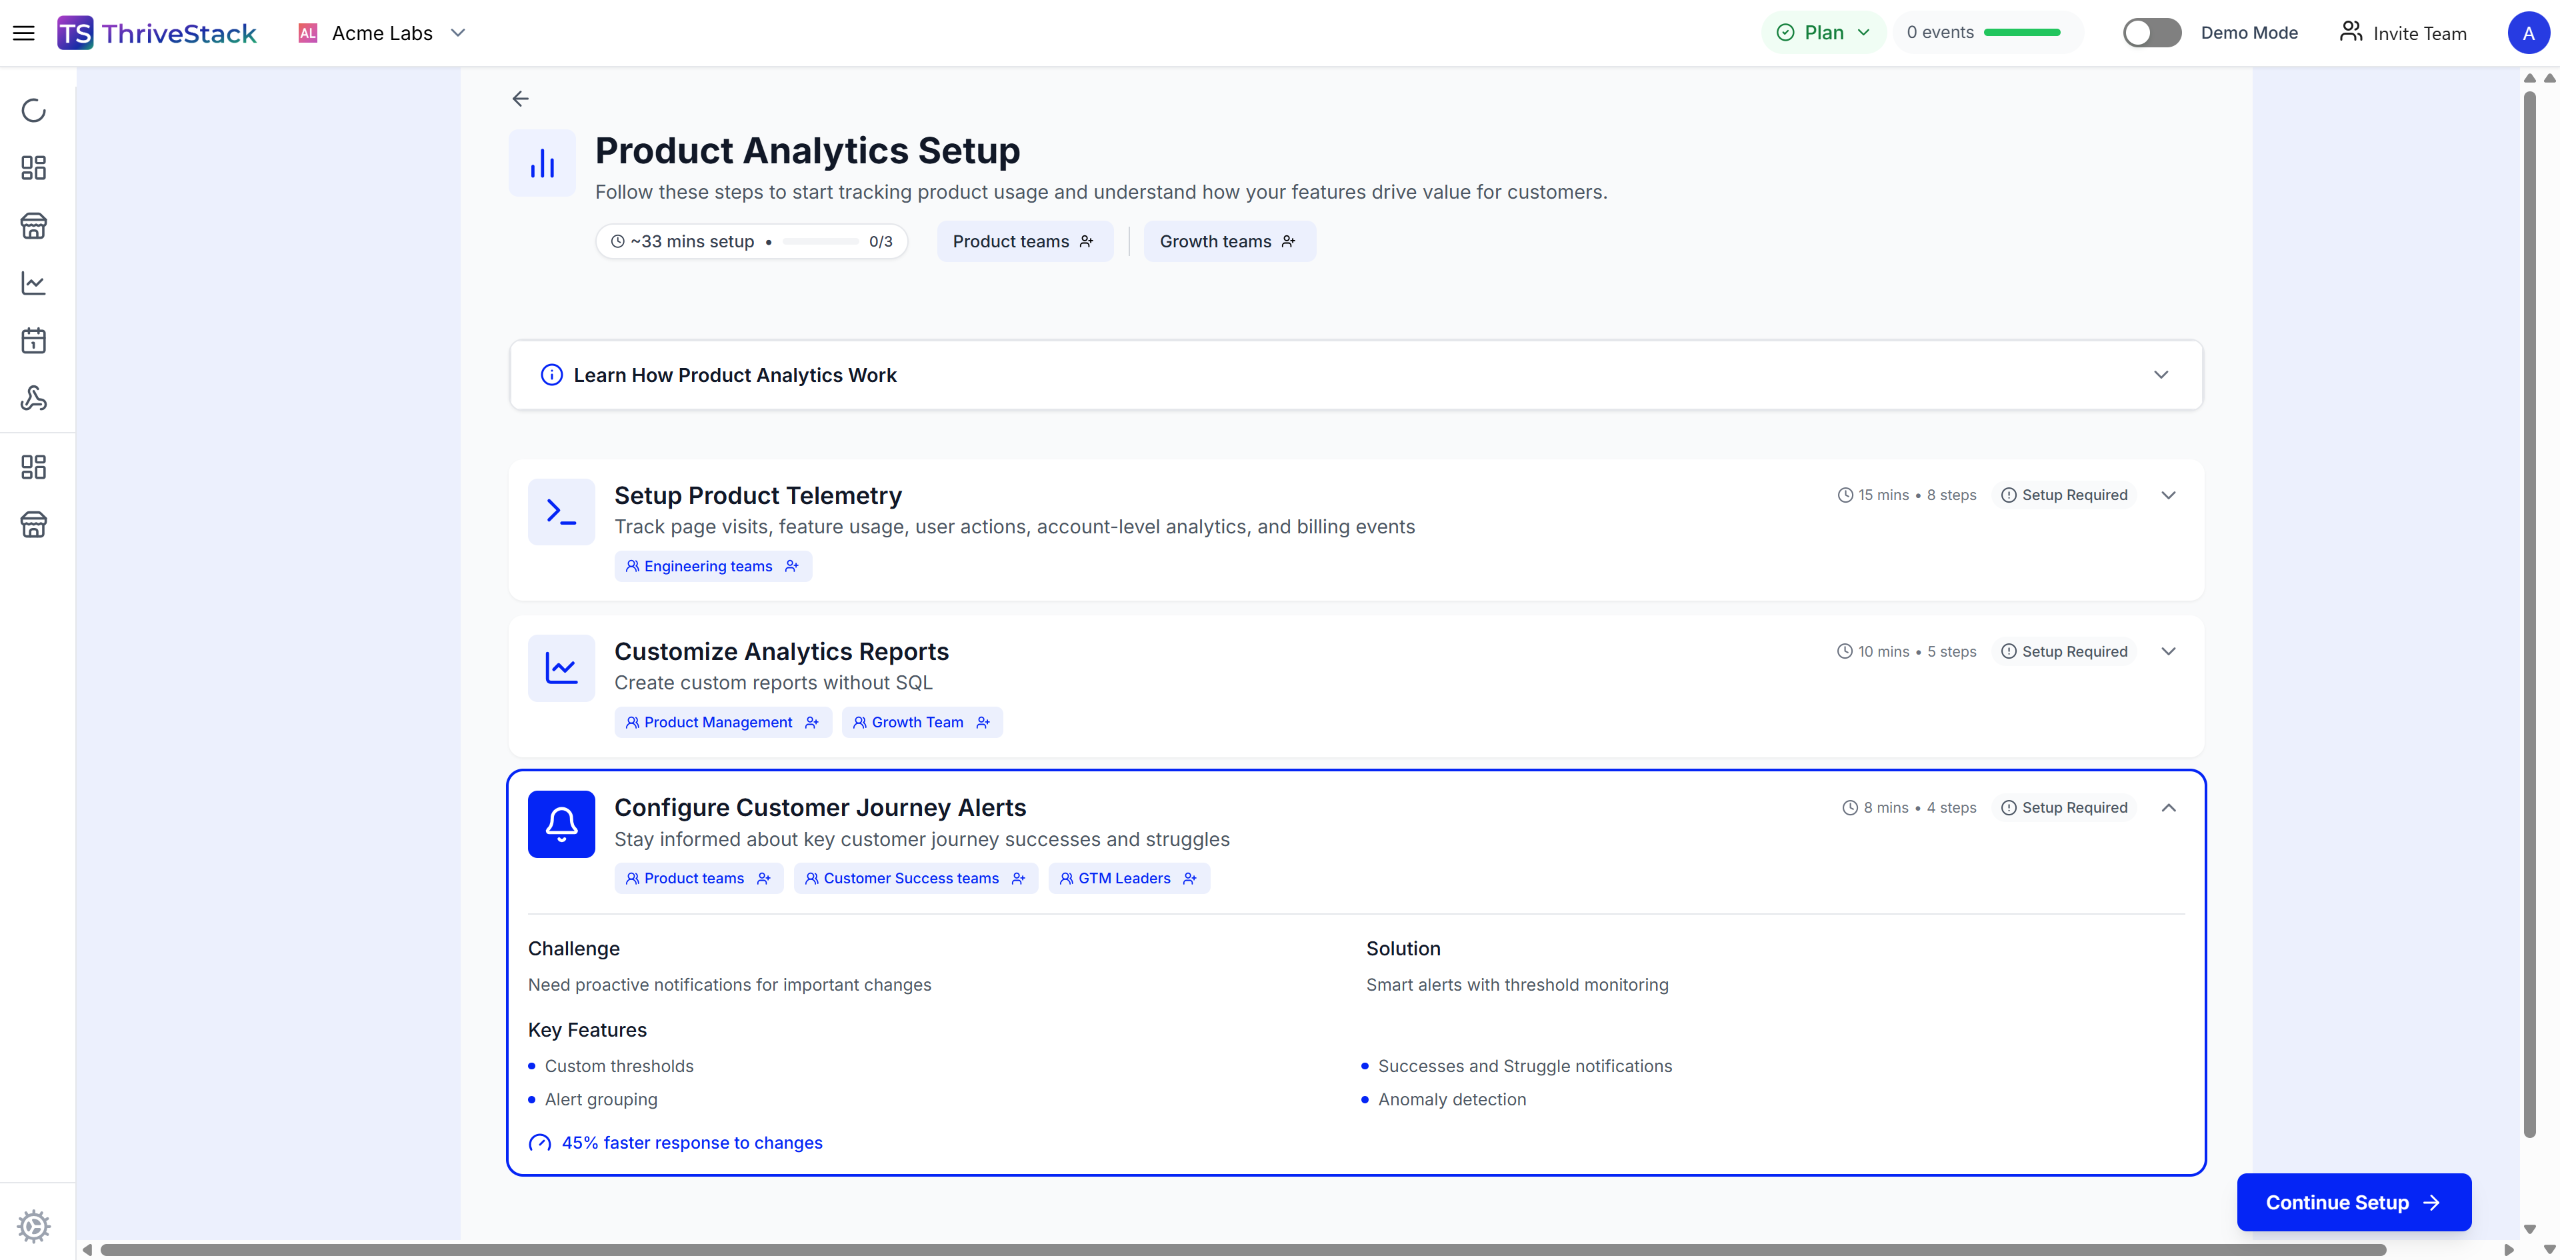Open the webhook icon in the sidebar
Screen dimensions: 2560x1260
coord(34,398)
